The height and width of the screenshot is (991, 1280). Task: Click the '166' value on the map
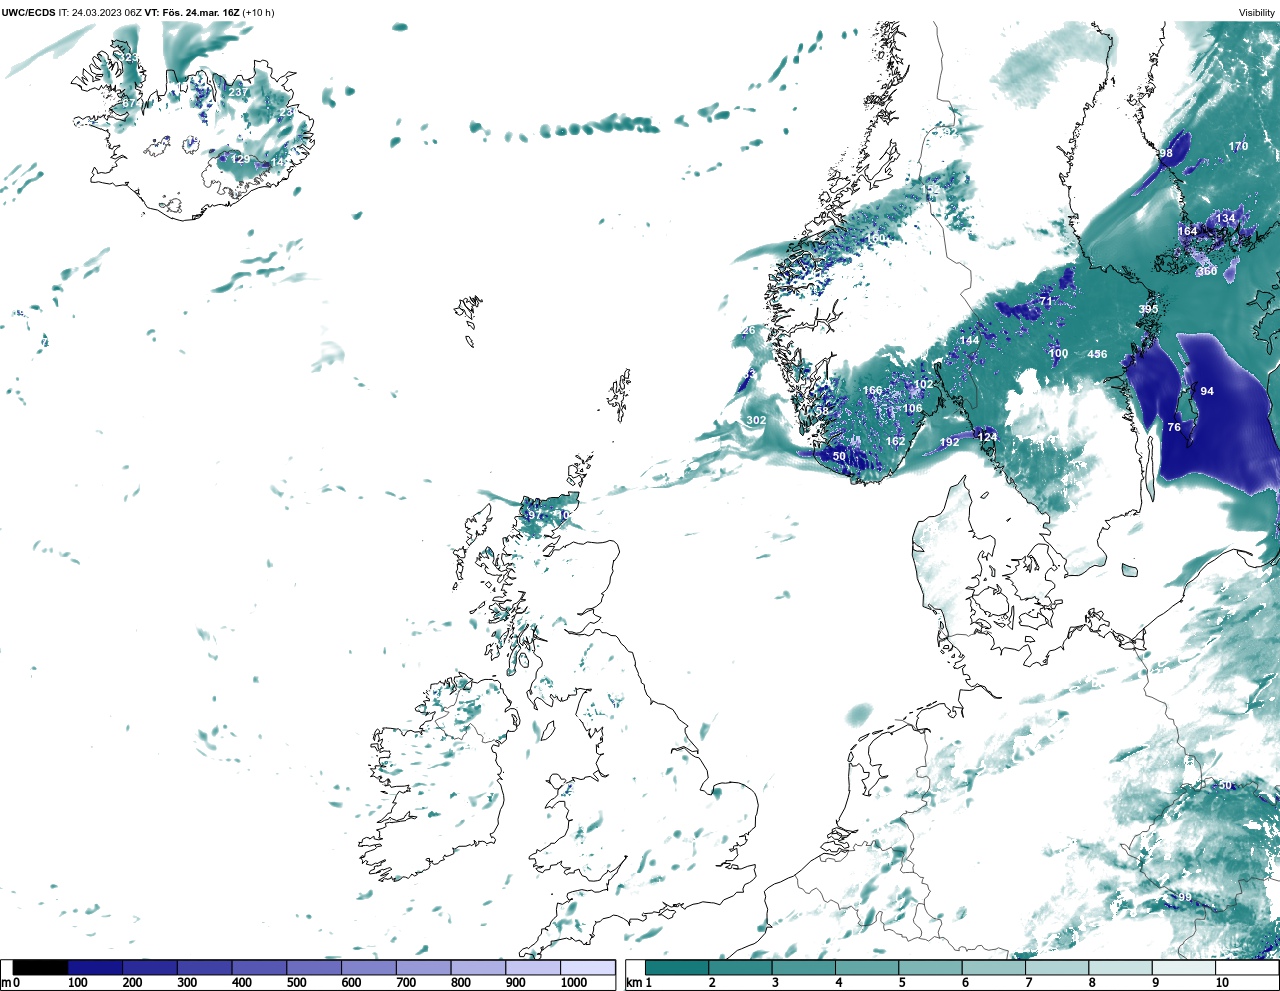click(873, 390)
